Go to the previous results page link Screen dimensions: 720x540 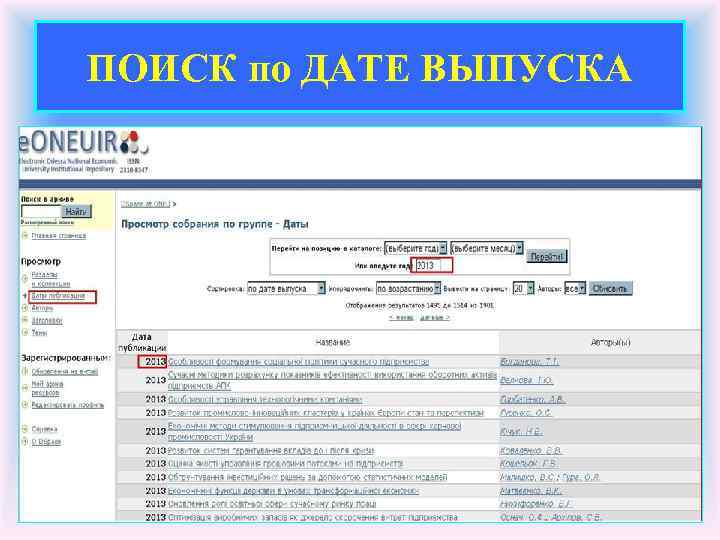(401, 317)
